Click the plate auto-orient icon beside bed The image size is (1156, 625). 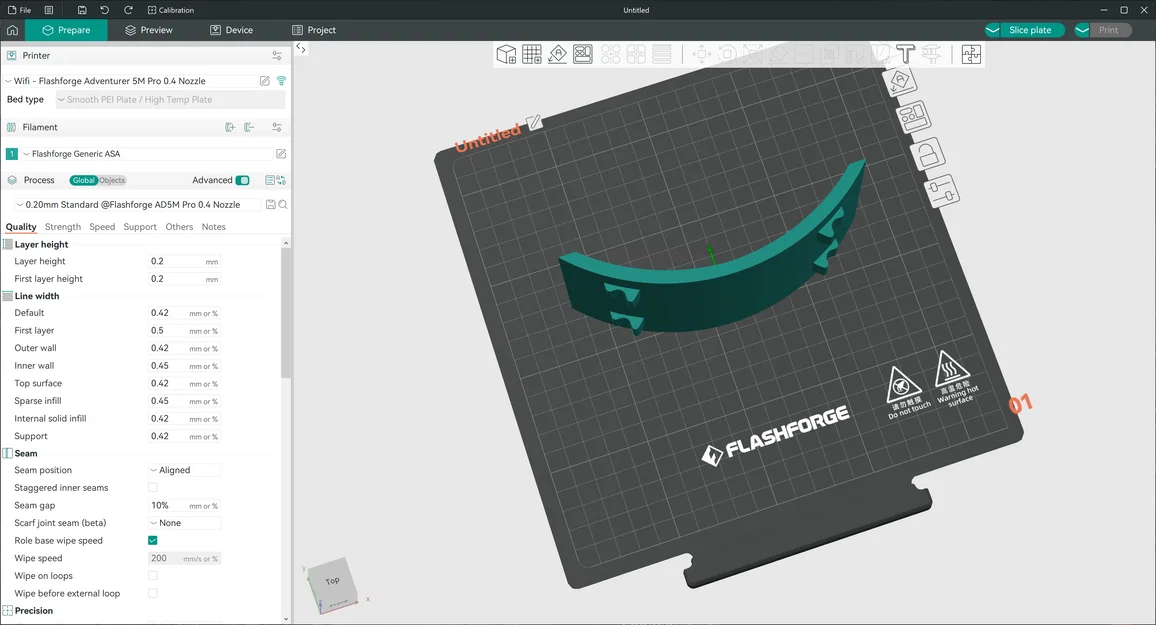901,82
